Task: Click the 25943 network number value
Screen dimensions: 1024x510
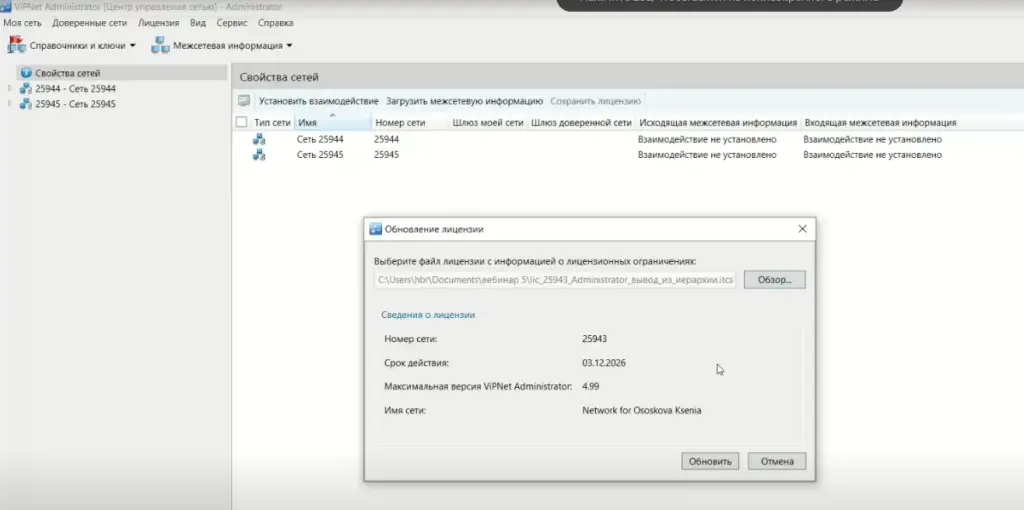Action: [x=594, y=339]
